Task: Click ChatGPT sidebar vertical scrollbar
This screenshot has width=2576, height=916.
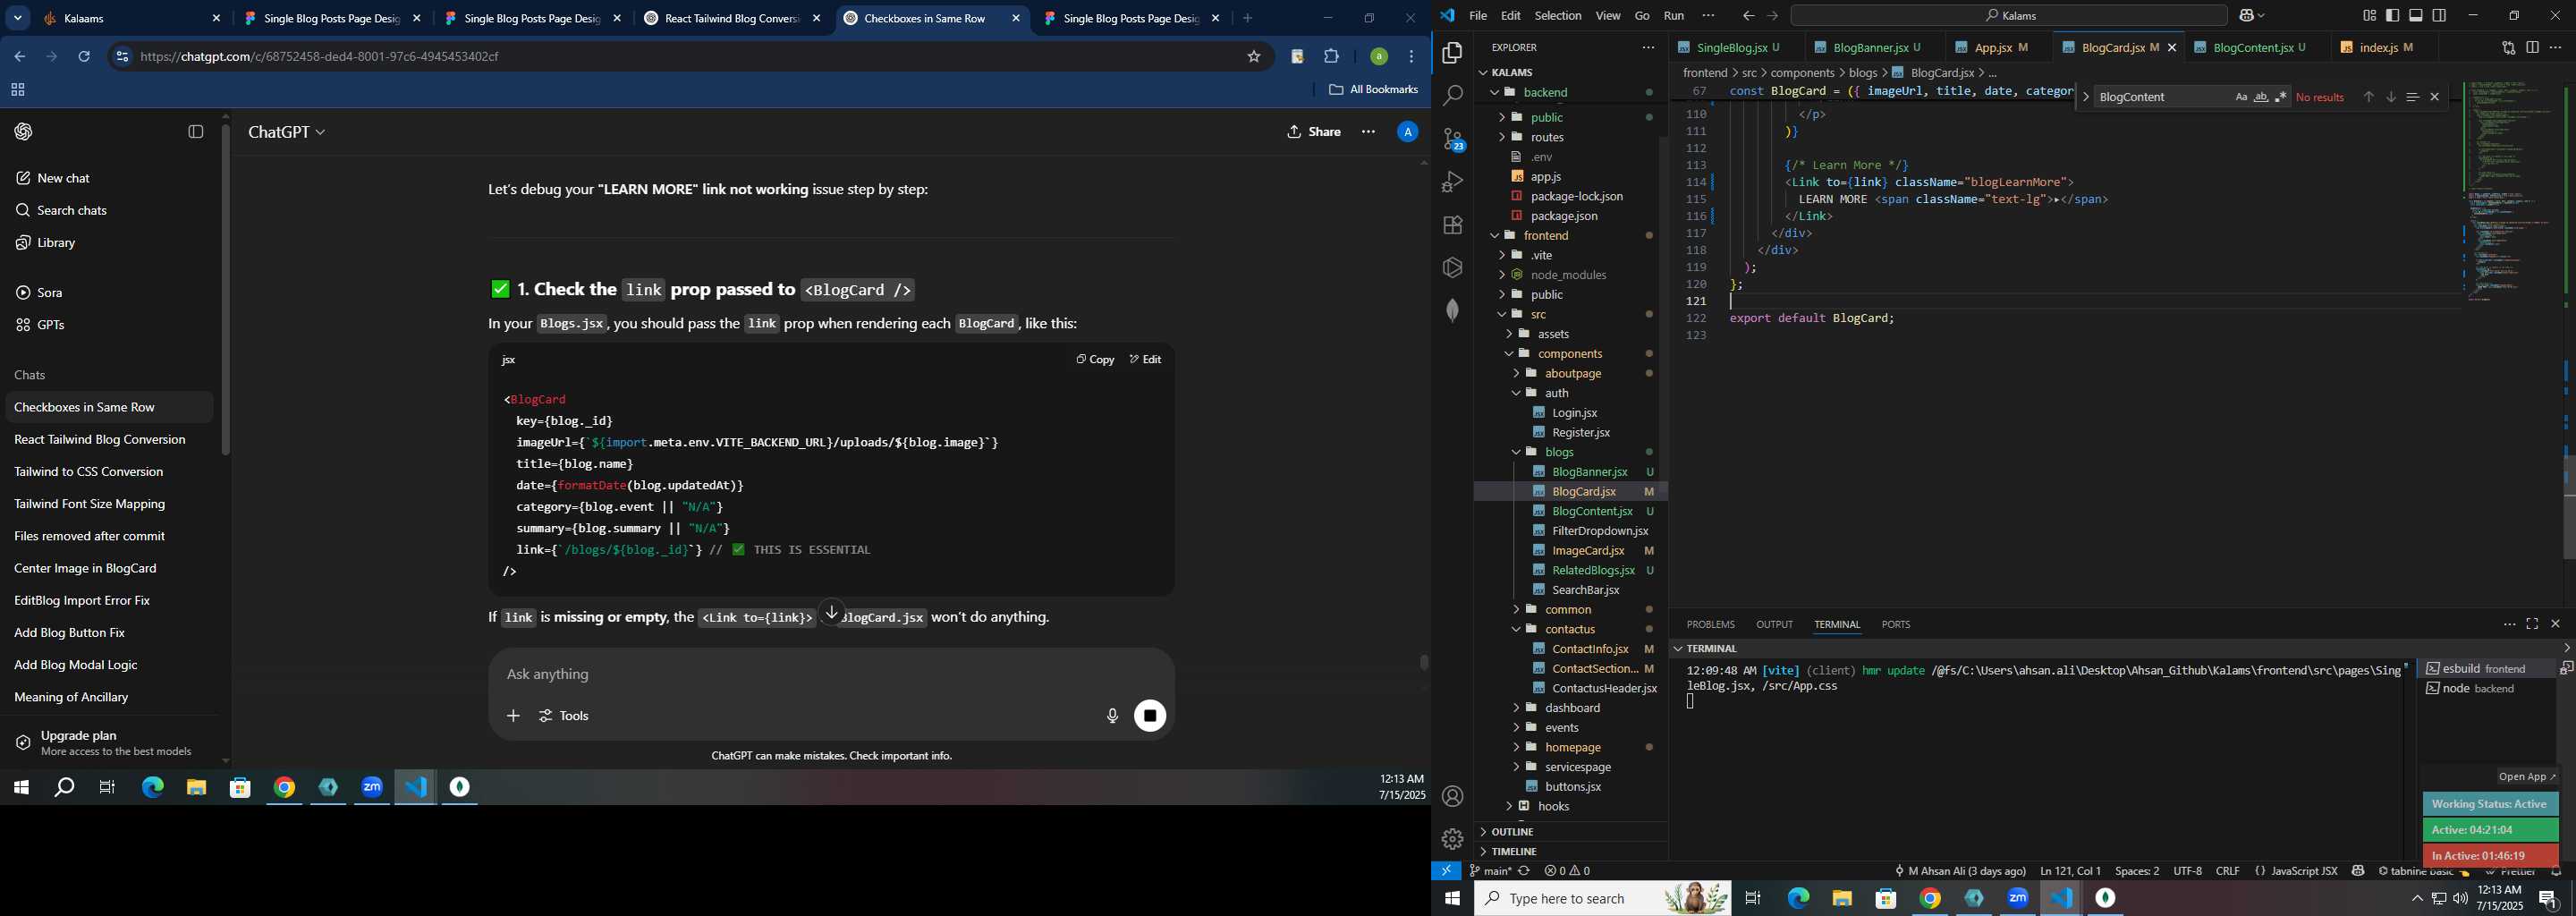Action: click(226, 290)
